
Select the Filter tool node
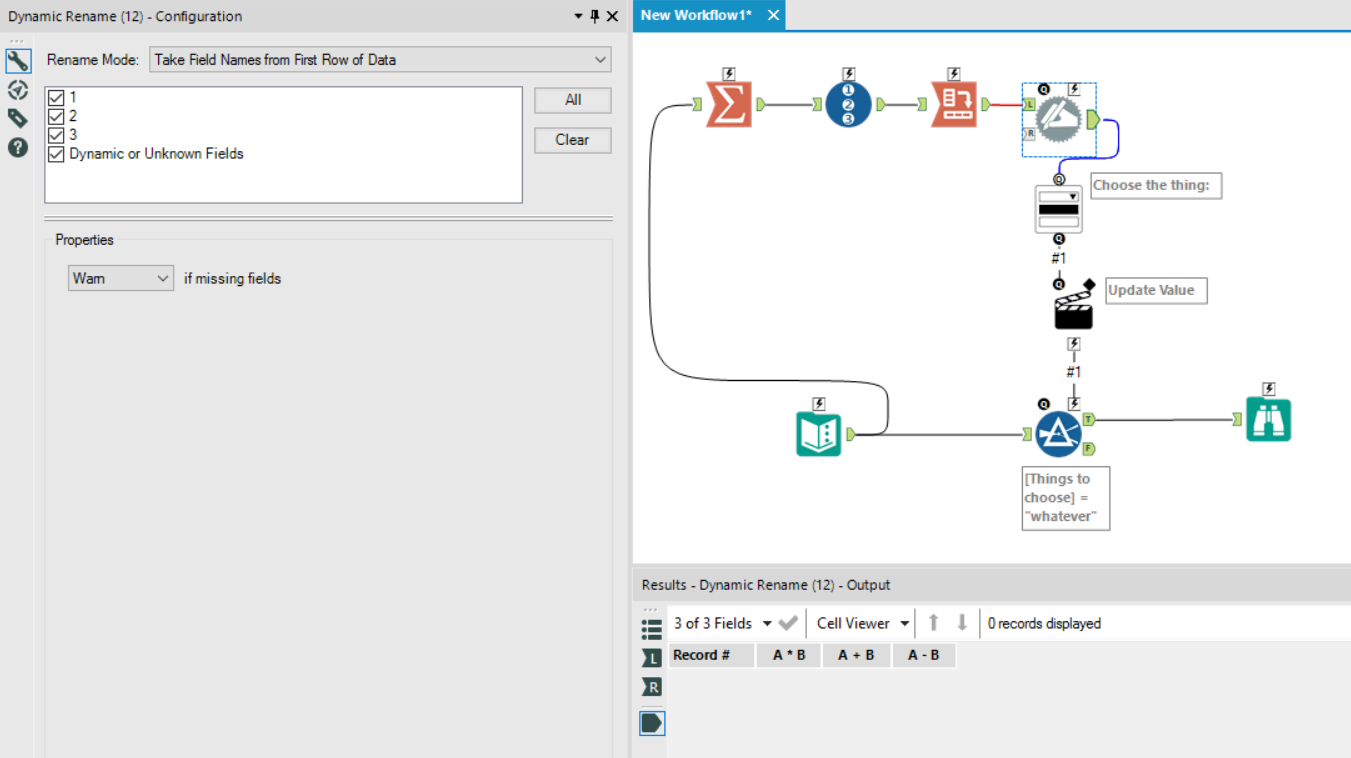click(x=1058, y=434)
